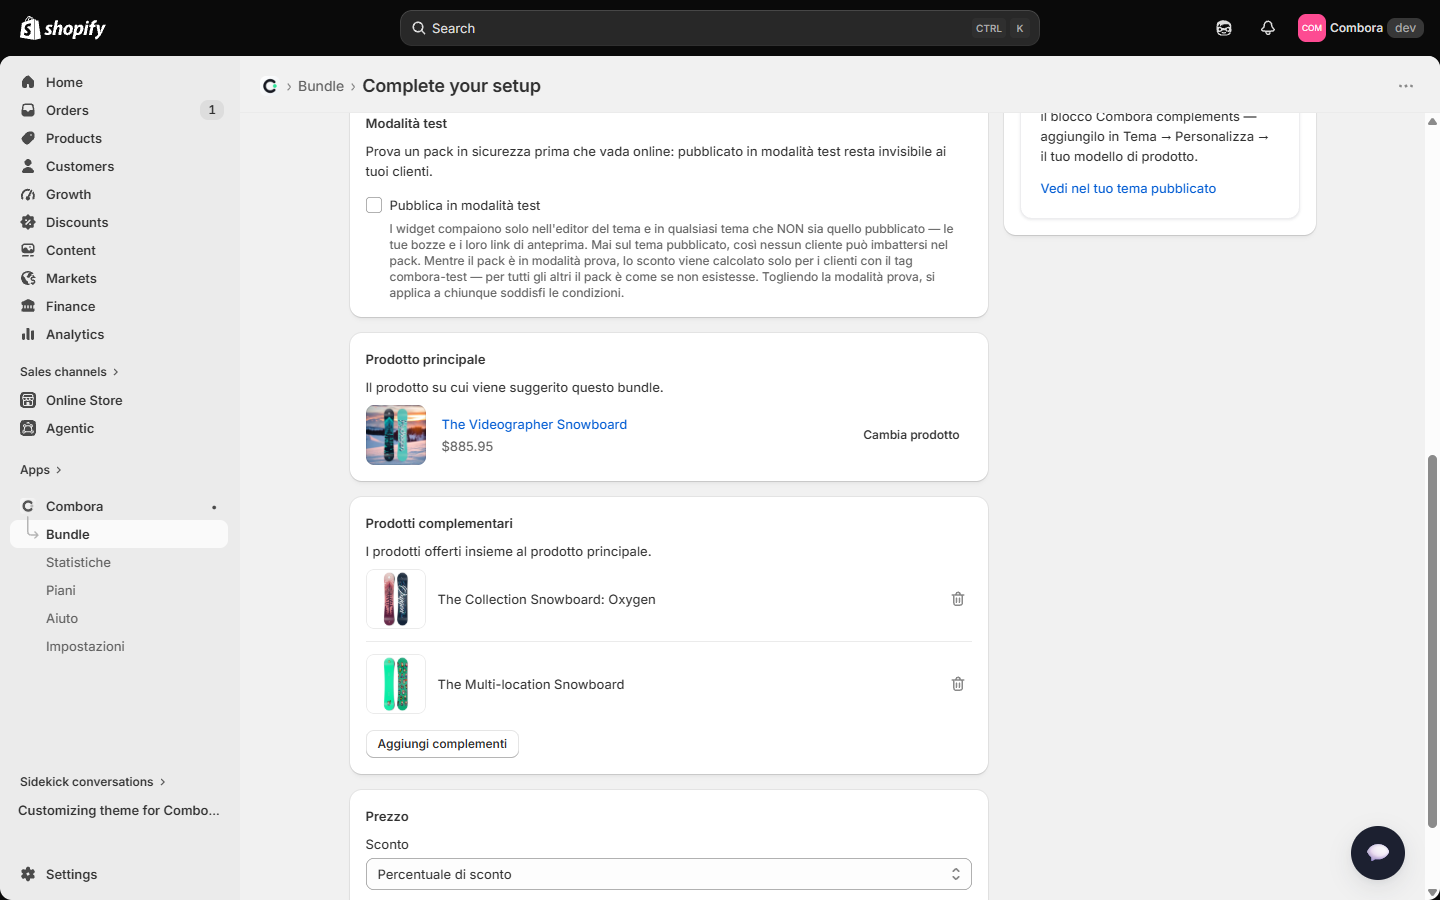Click the Home icon in sidebar

[28, 82]
